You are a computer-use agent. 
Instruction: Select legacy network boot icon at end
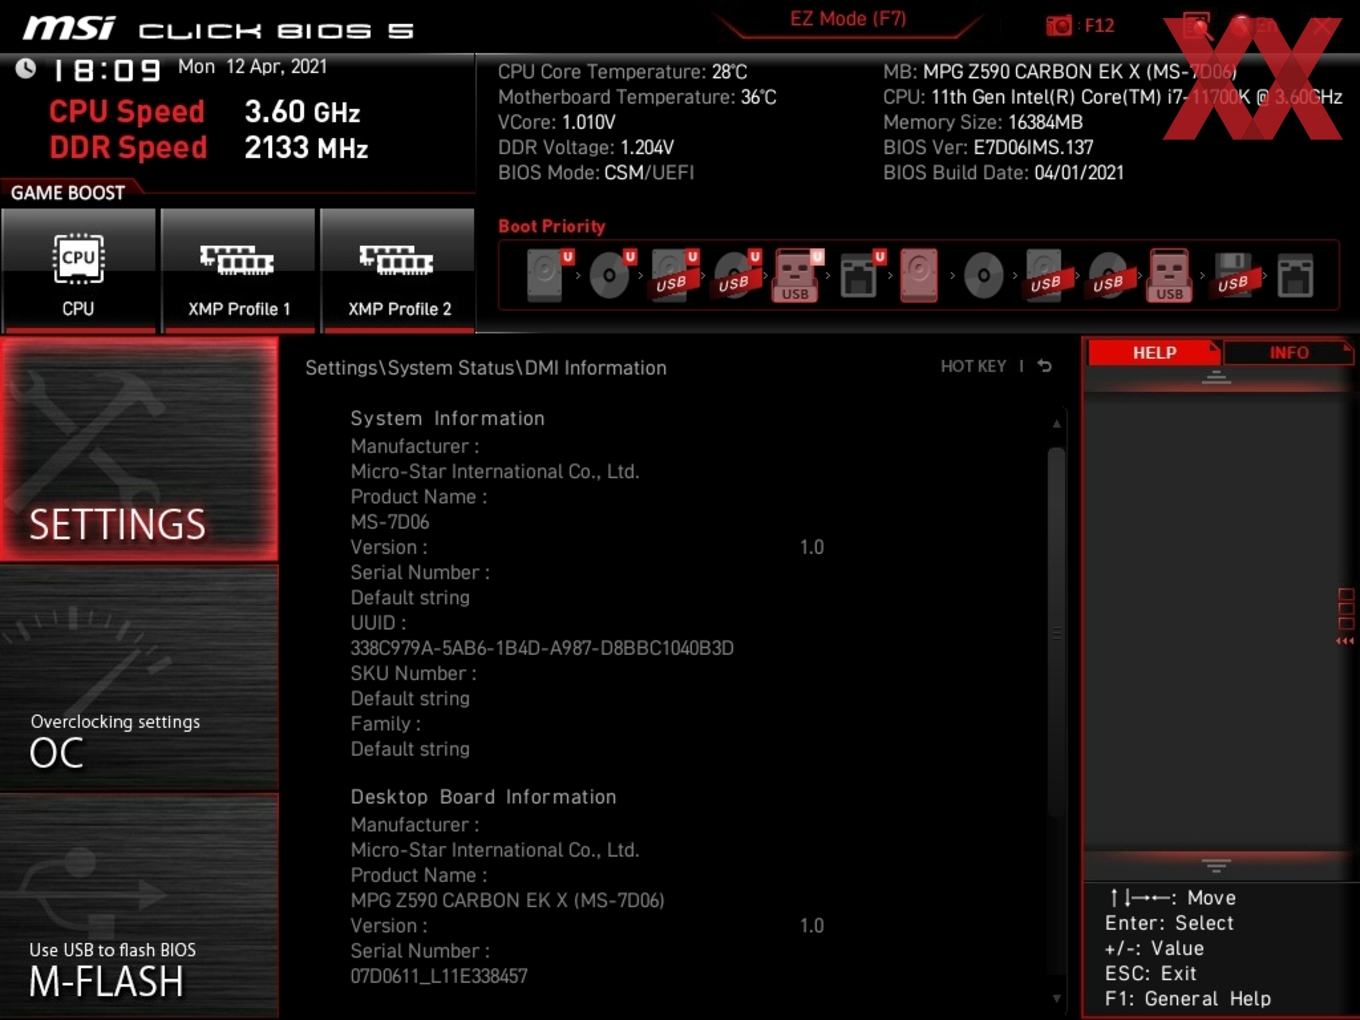coord(1295,275)
